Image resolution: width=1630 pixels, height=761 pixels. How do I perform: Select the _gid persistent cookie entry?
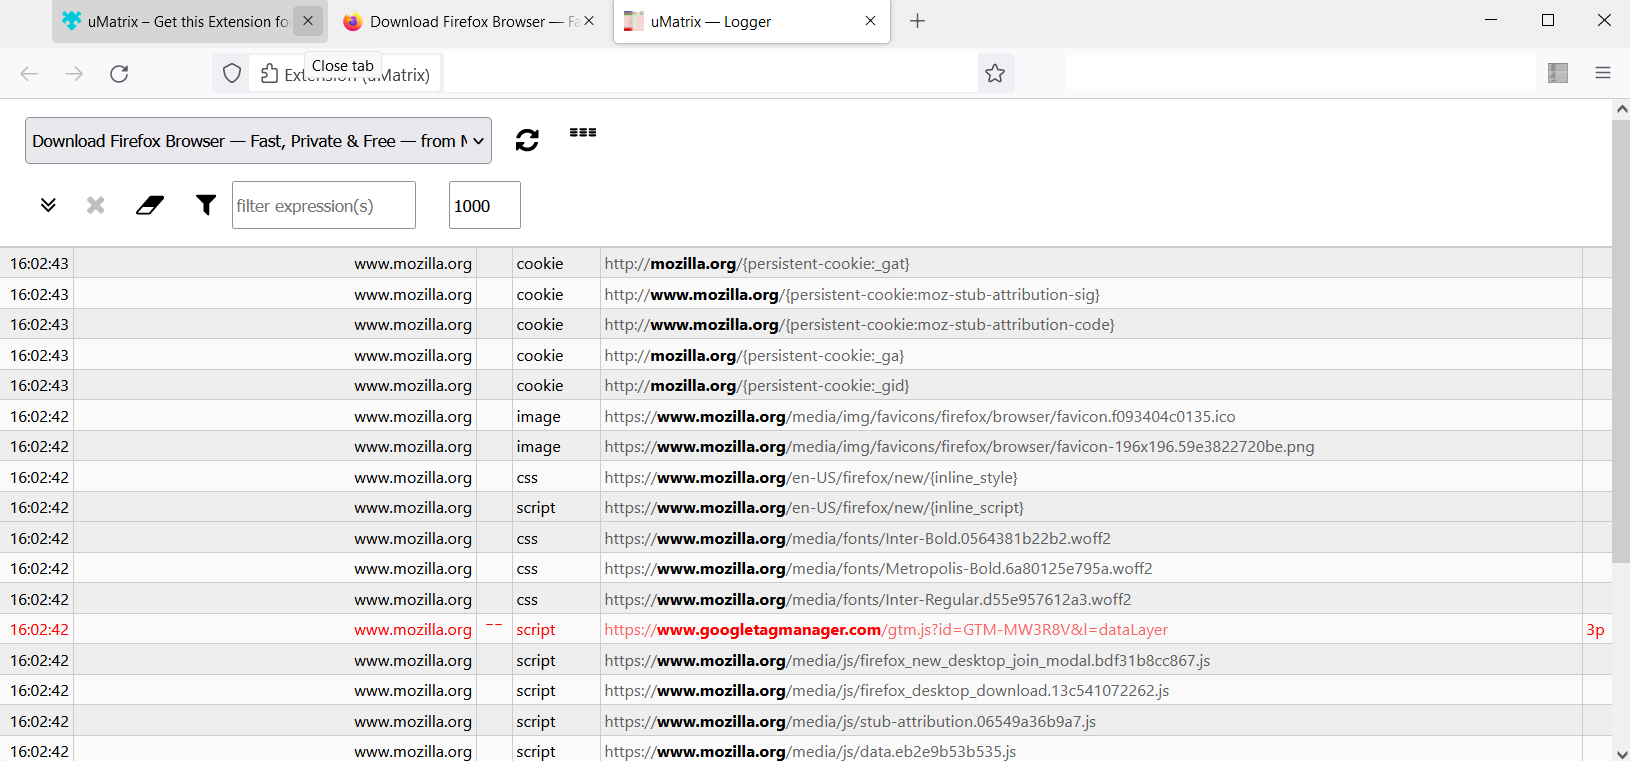757,386
